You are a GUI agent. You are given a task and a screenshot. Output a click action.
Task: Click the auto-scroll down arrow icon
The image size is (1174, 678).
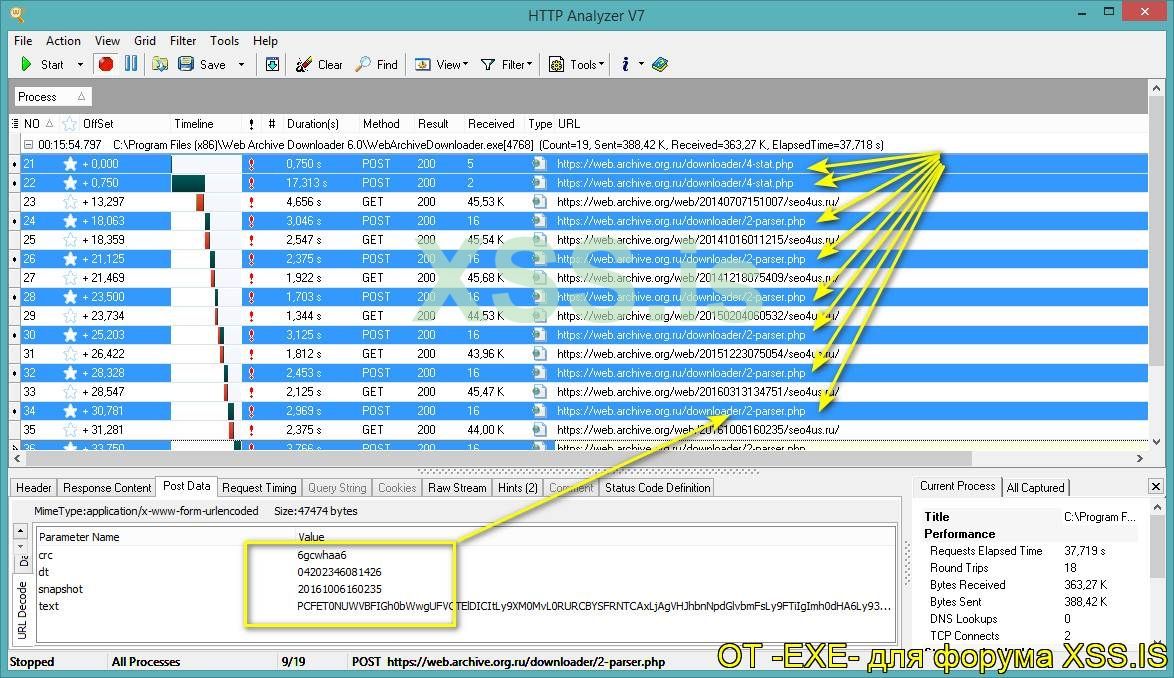[x=272, y=64]
